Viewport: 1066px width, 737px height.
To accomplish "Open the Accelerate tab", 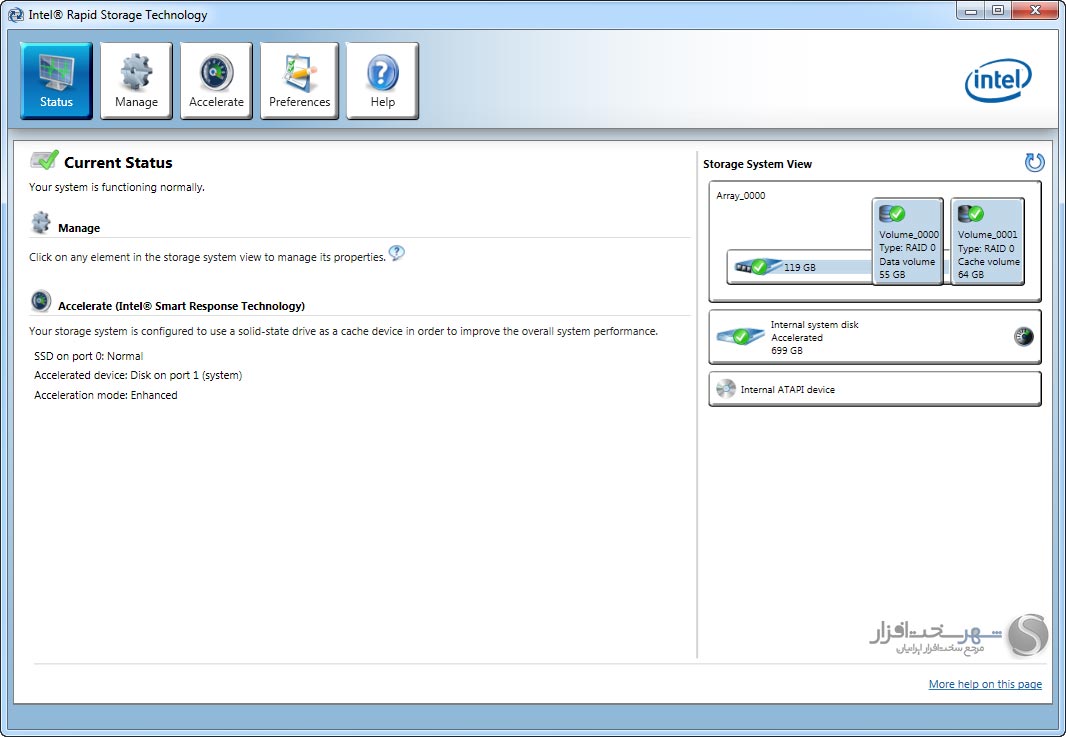I will point(216,81).
